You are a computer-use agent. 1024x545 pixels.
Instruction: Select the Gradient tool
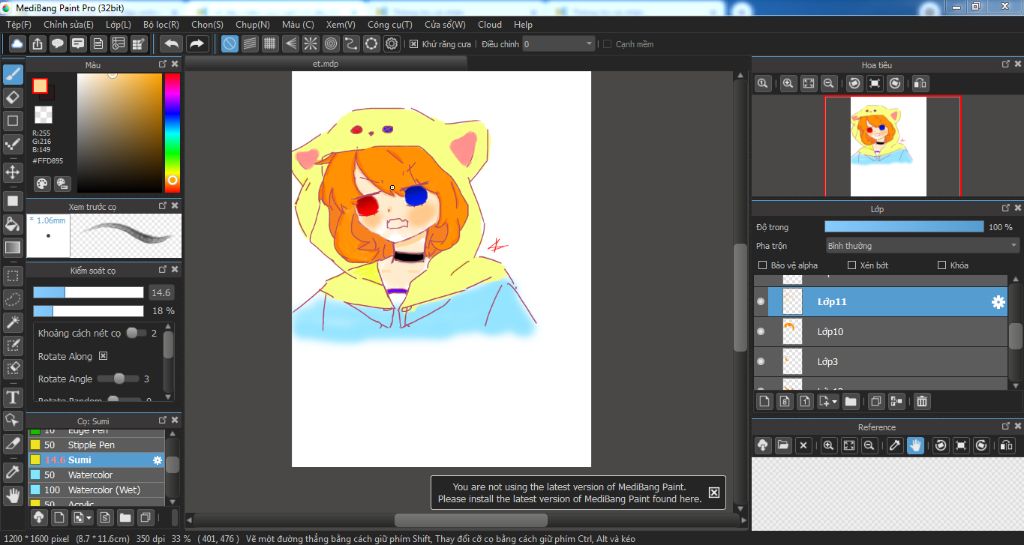click(x=12, y=247)
